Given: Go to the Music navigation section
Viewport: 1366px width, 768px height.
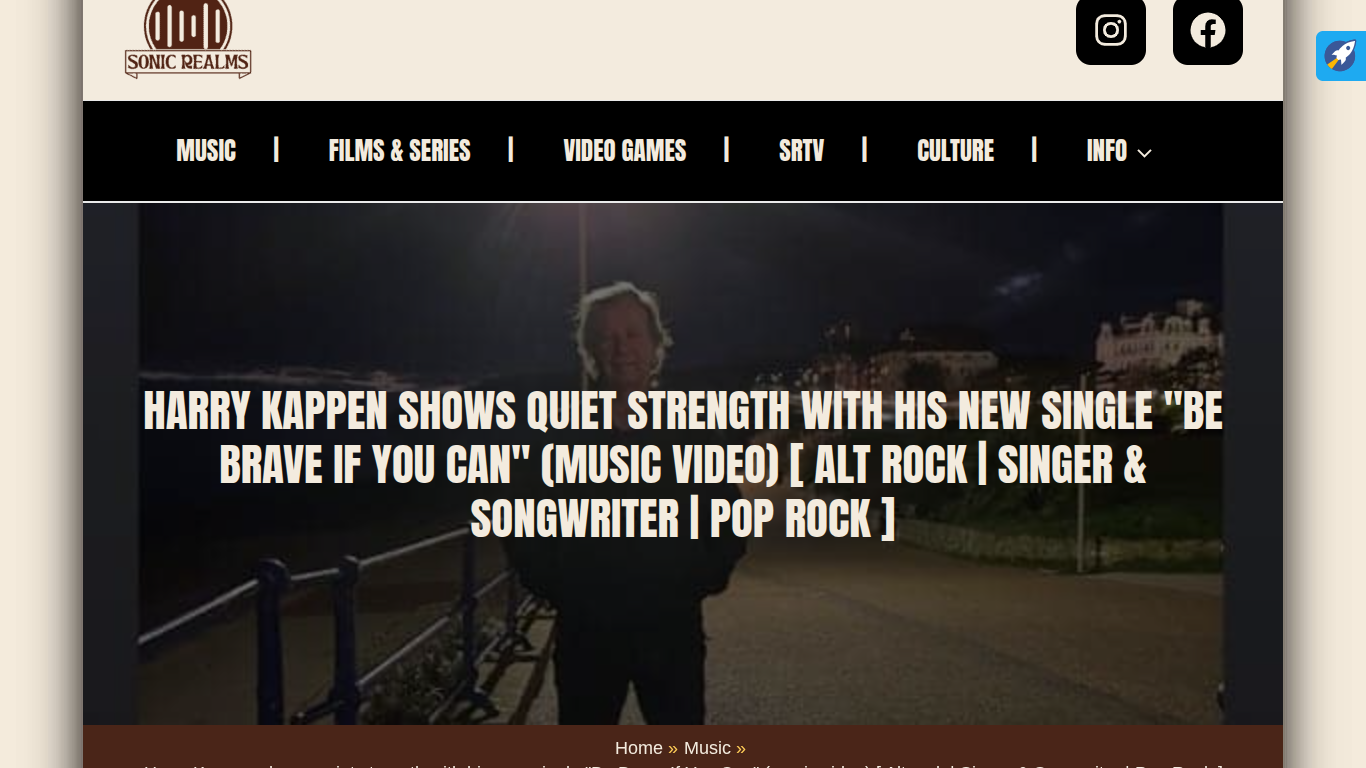Looking at the screenshot, I should (x=206, y=151).
